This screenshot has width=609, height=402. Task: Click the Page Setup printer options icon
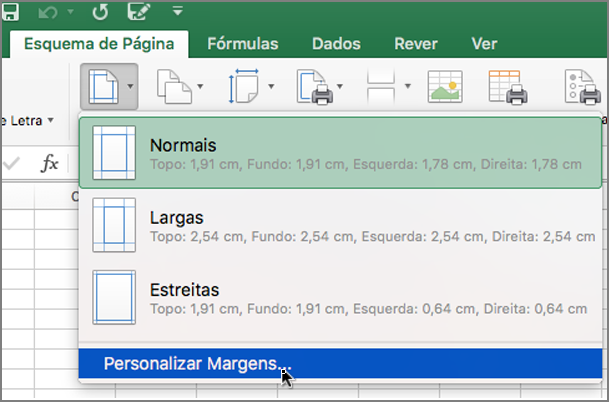pyautogui.click(x=583, y=87)
